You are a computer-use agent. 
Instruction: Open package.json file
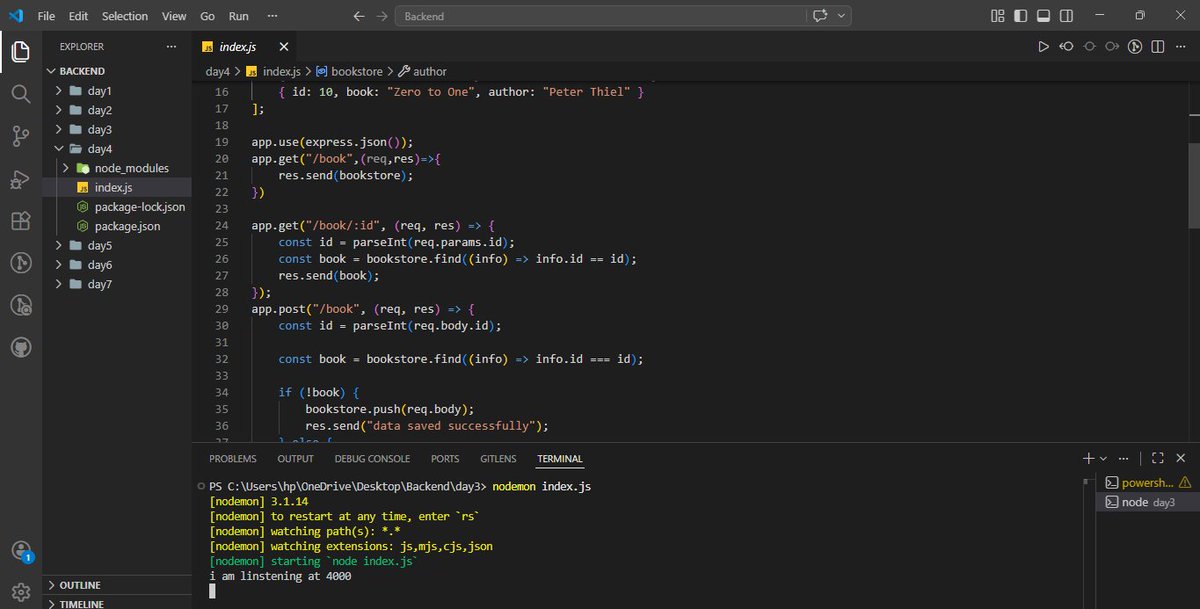[x=116, y=226]
